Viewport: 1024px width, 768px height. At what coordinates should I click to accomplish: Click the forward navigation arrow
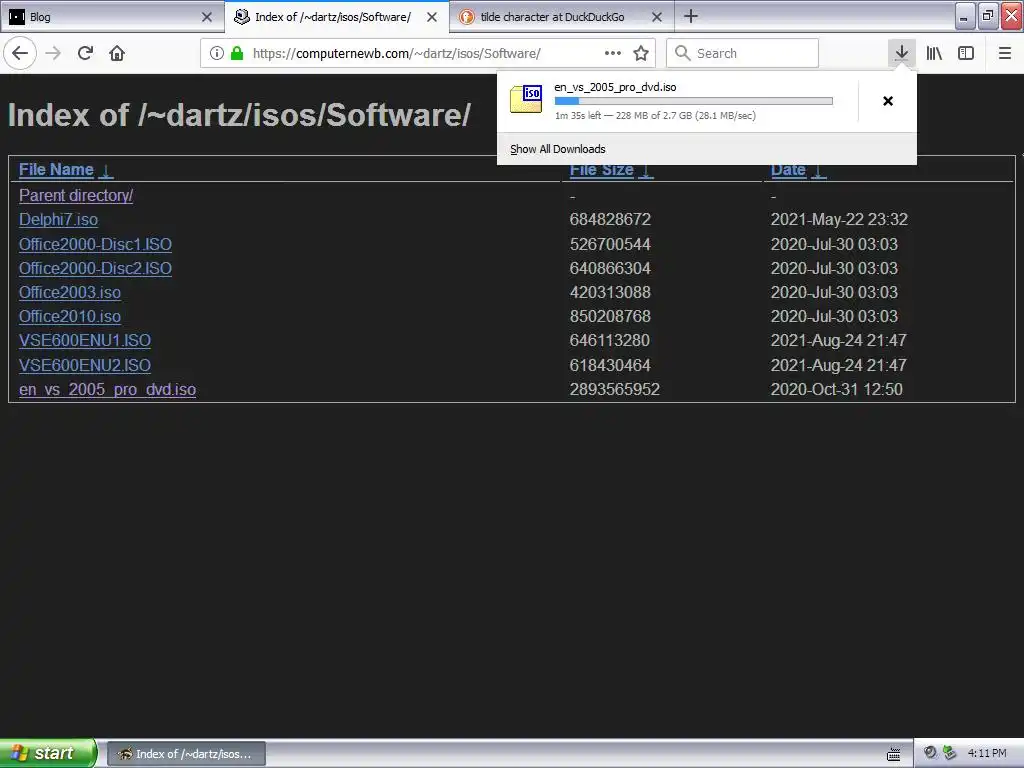pyautogui.click(x=53, y=53)
